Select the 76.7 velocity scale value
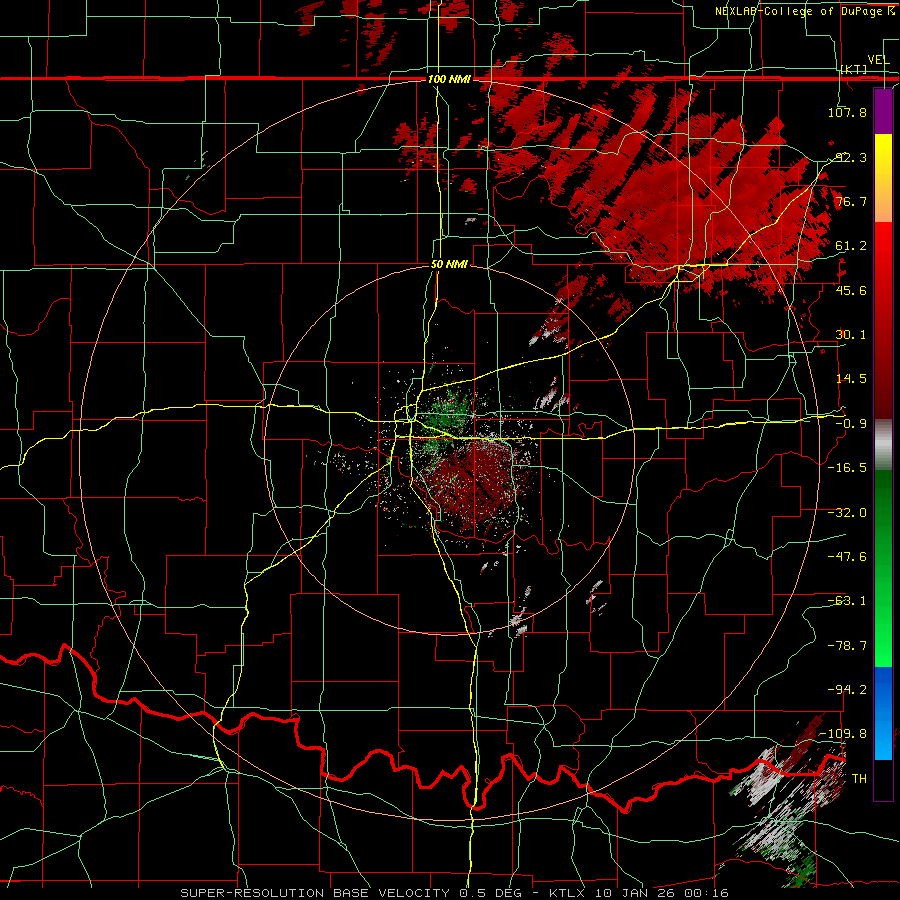This screenshot has width=900, height=900. pyautogui.click(x=851, y=201)
